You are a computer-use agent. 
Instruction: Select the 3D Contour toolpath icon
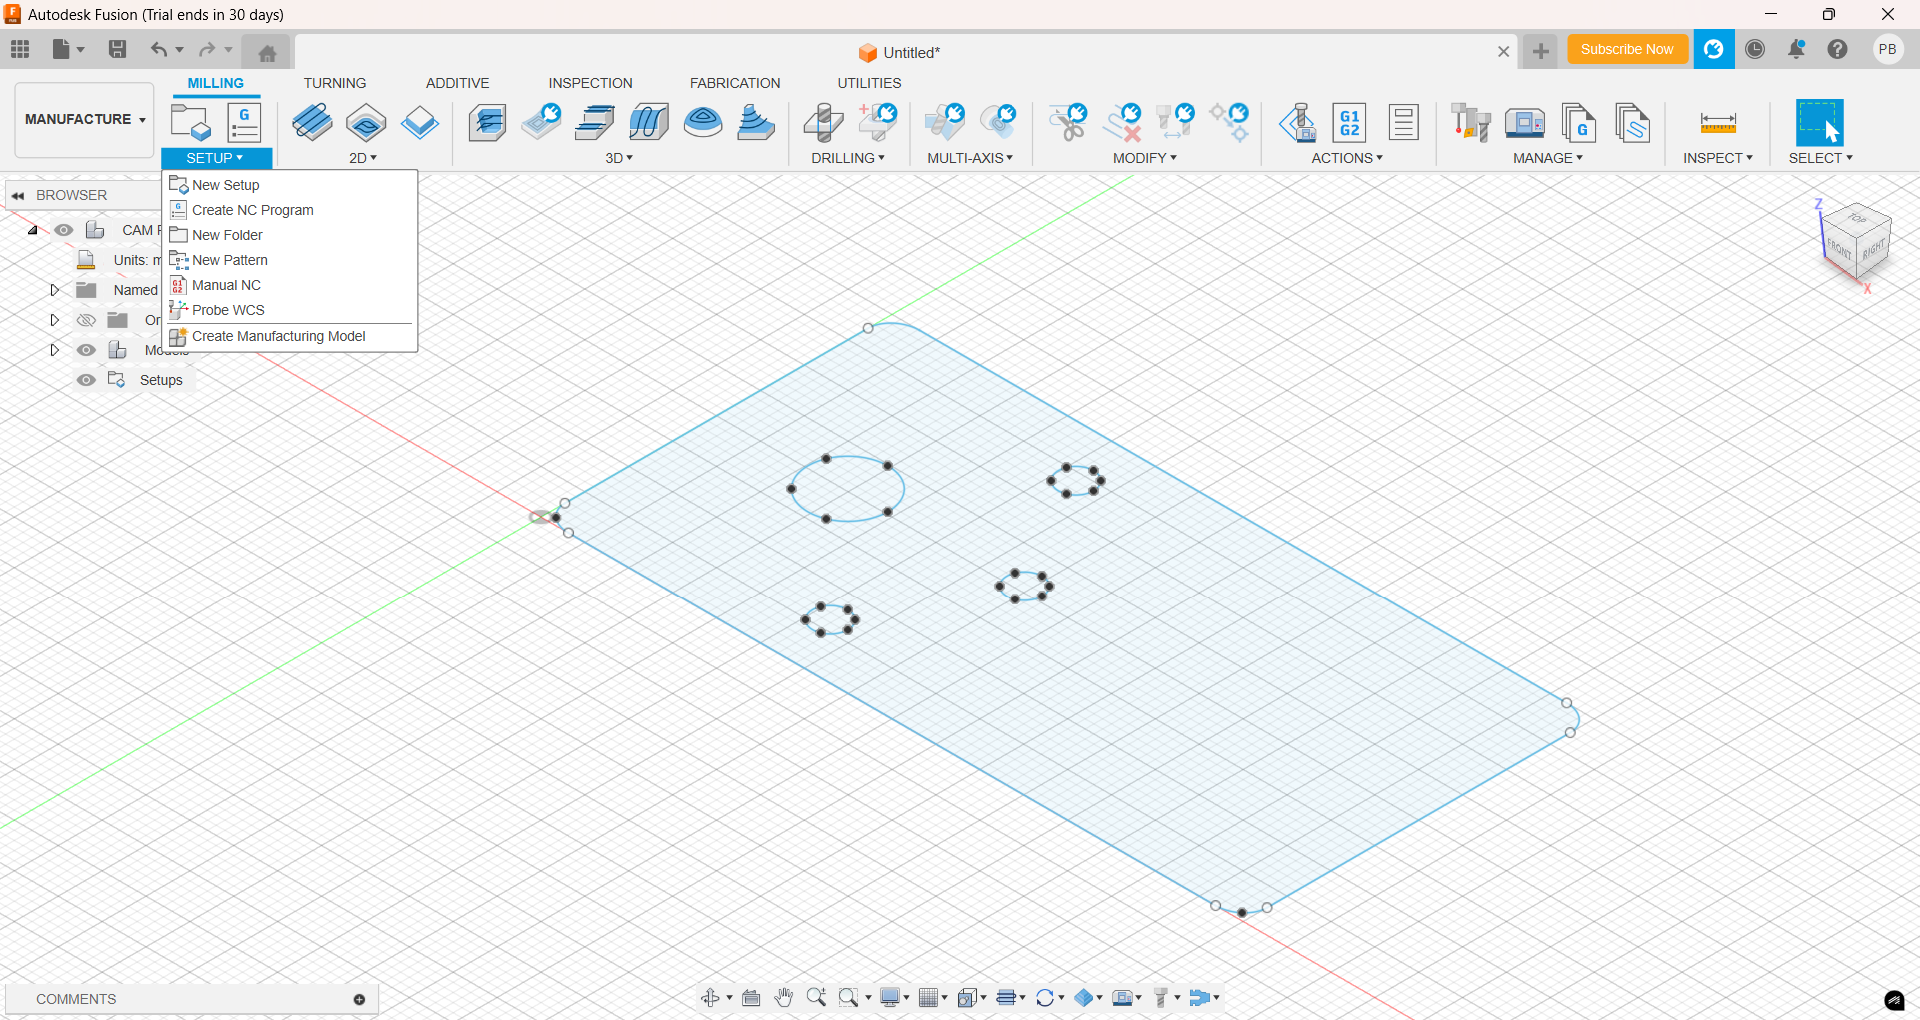[x=649, y=122]
